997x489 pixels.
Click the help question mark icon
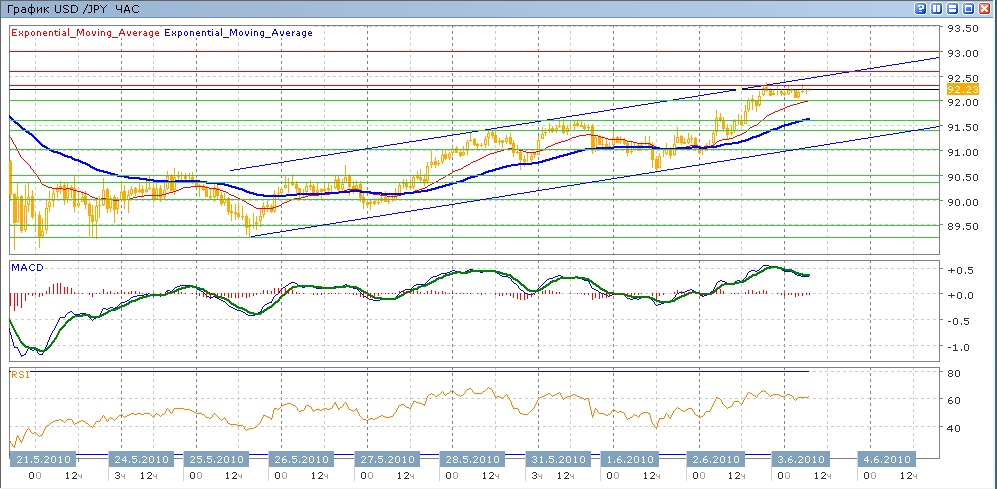[921, 8]
